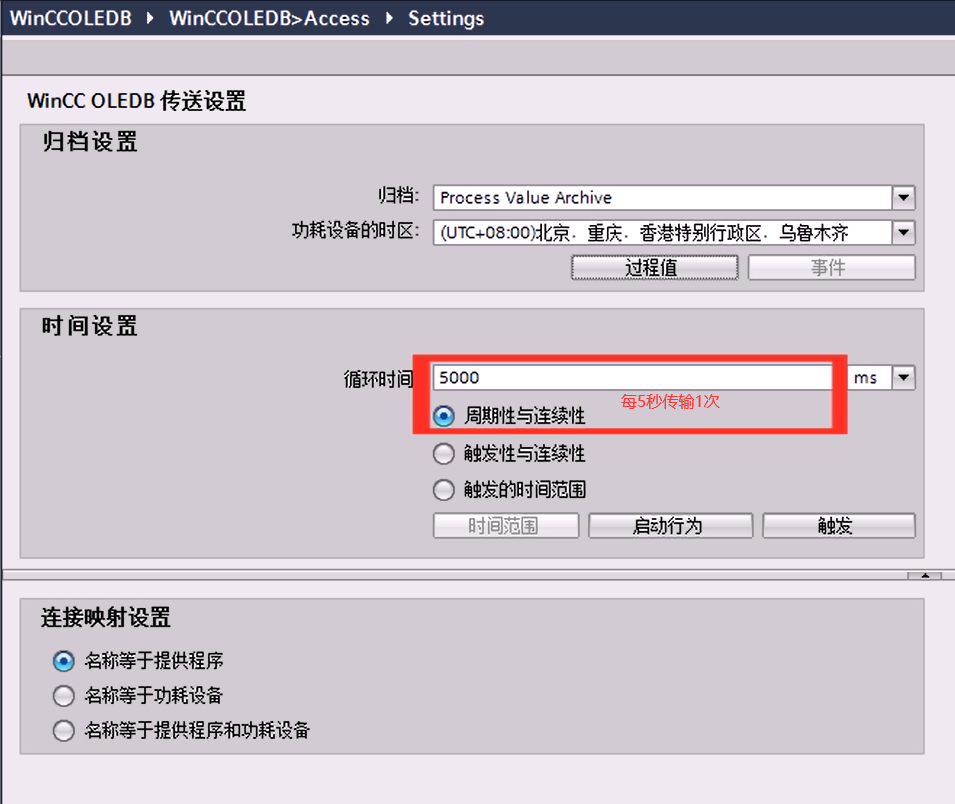This screenshot has width=955, height=804.
Task: Open the 归档 archive dropdown
Action: coord(903,197)
